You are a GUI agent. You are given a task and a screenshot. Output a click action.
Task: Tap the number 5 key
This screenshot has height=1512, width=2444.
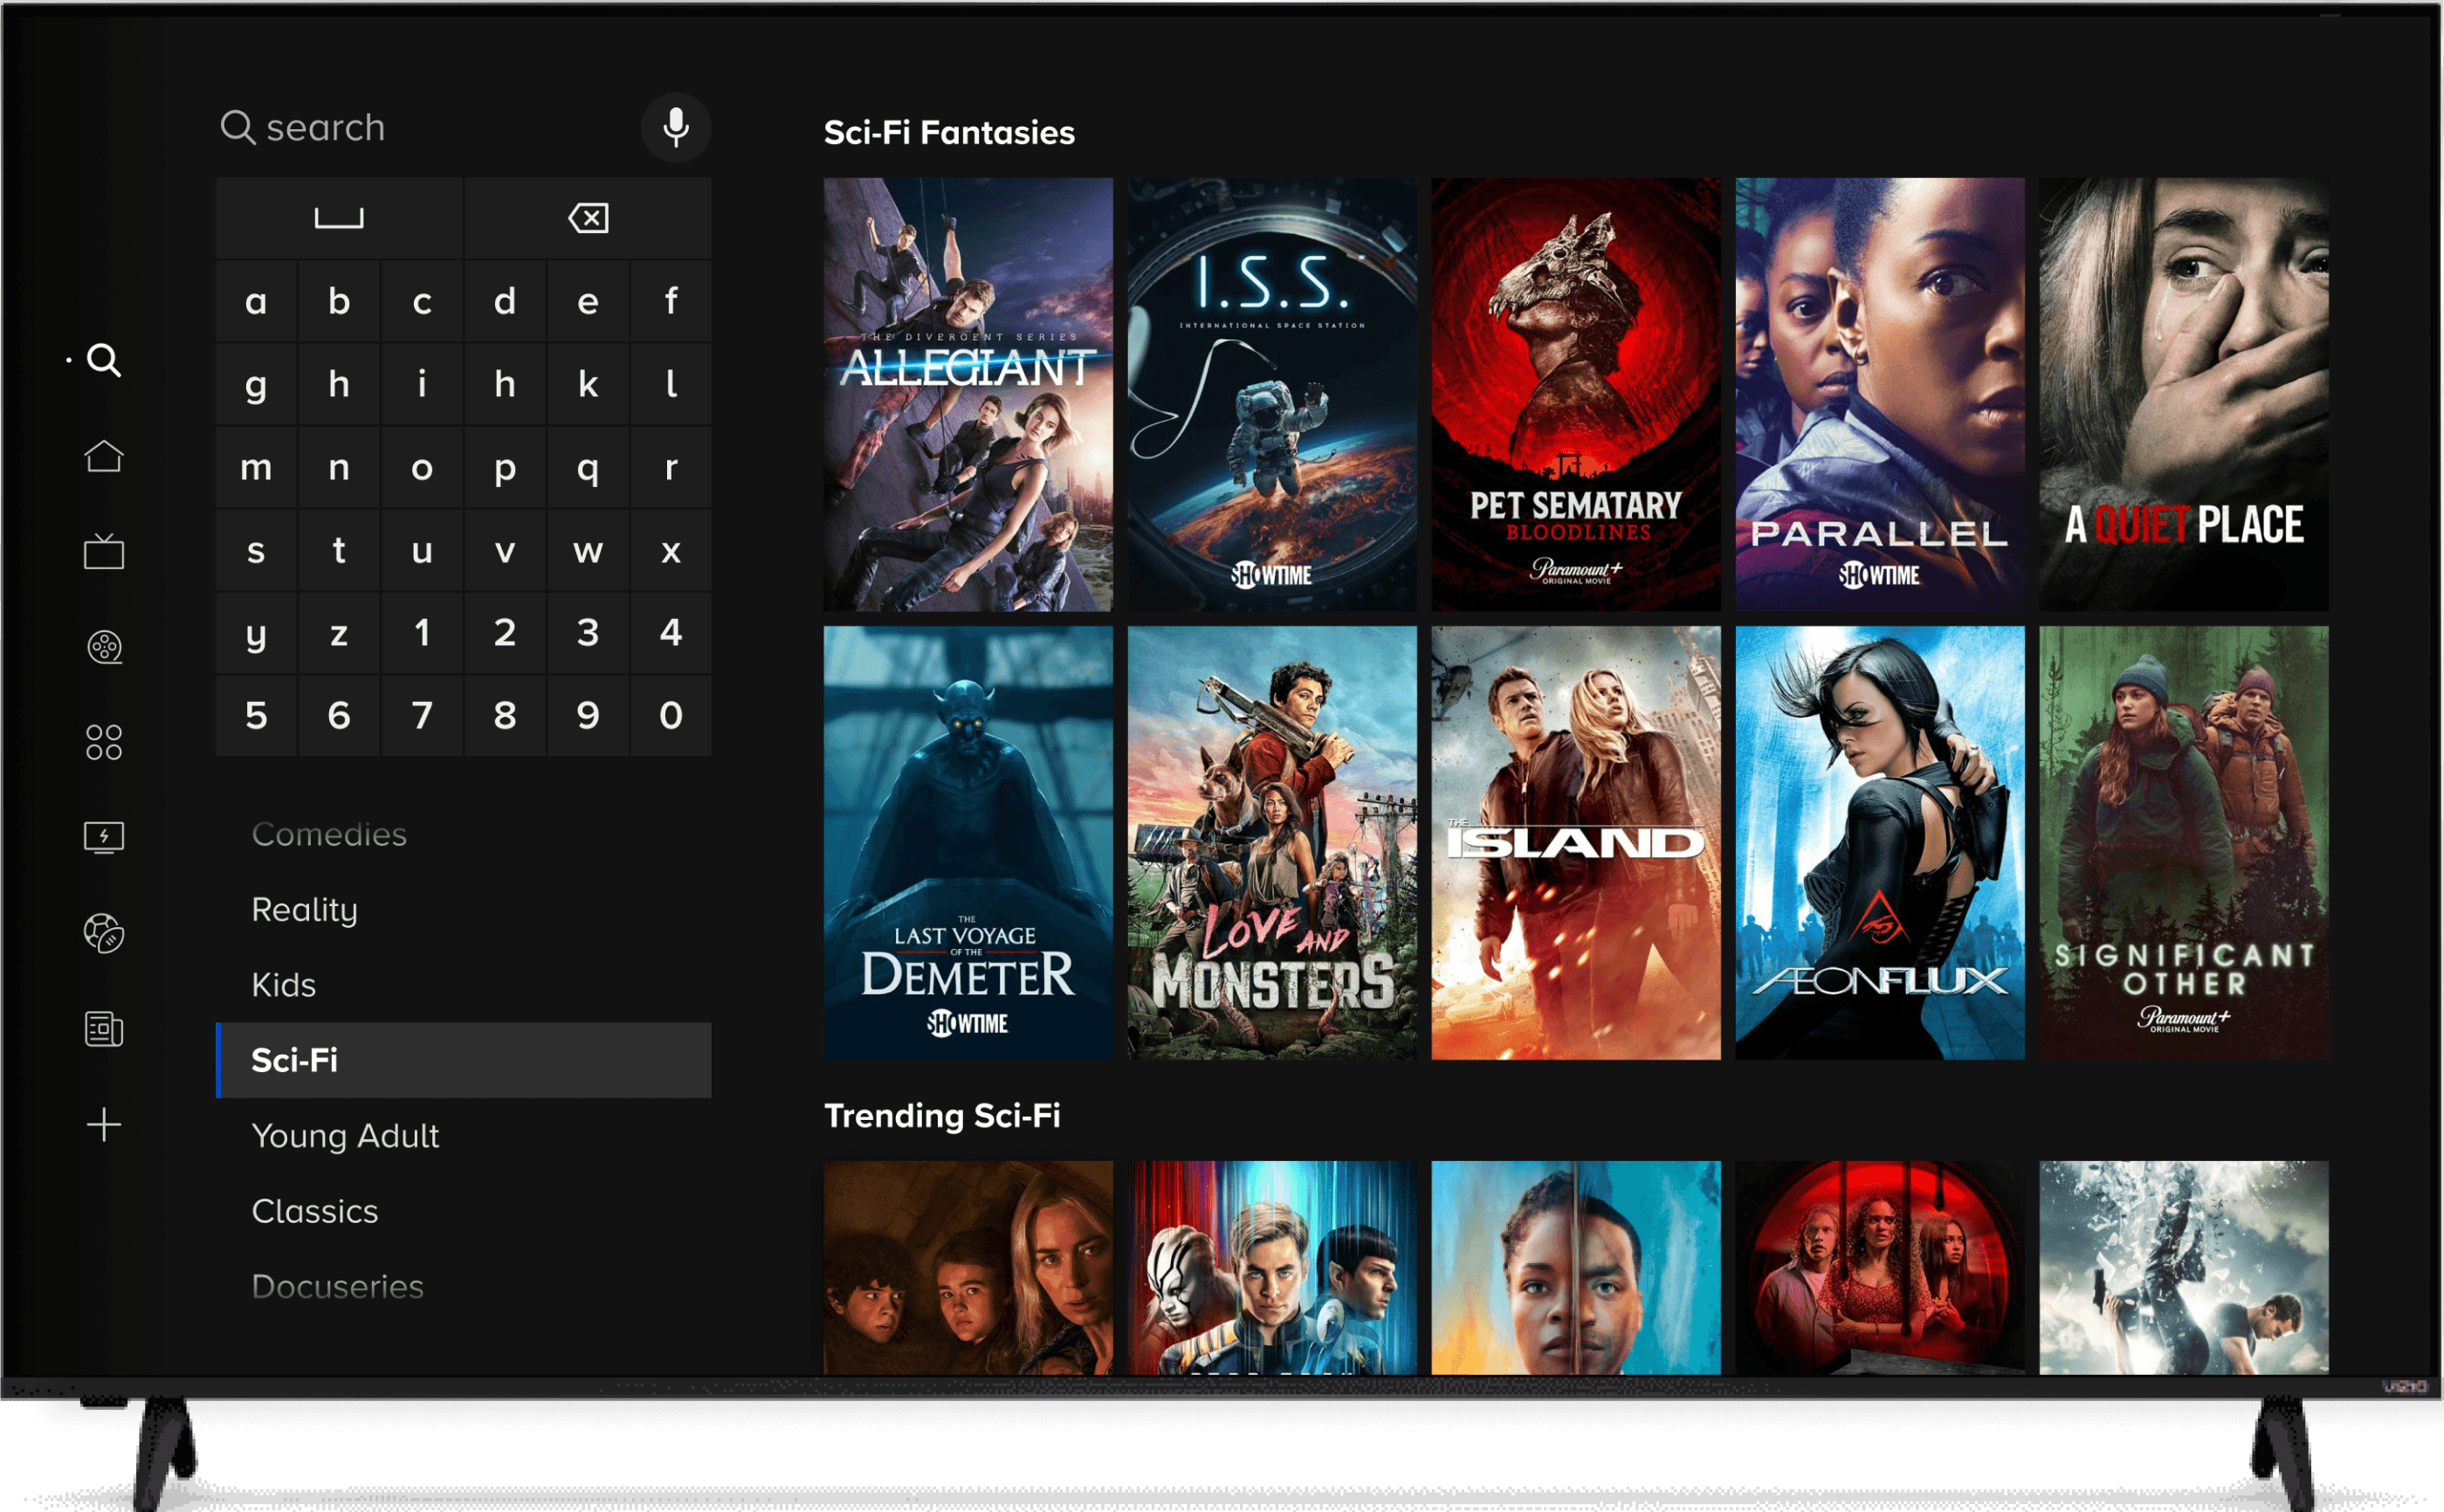click(256, 716)
